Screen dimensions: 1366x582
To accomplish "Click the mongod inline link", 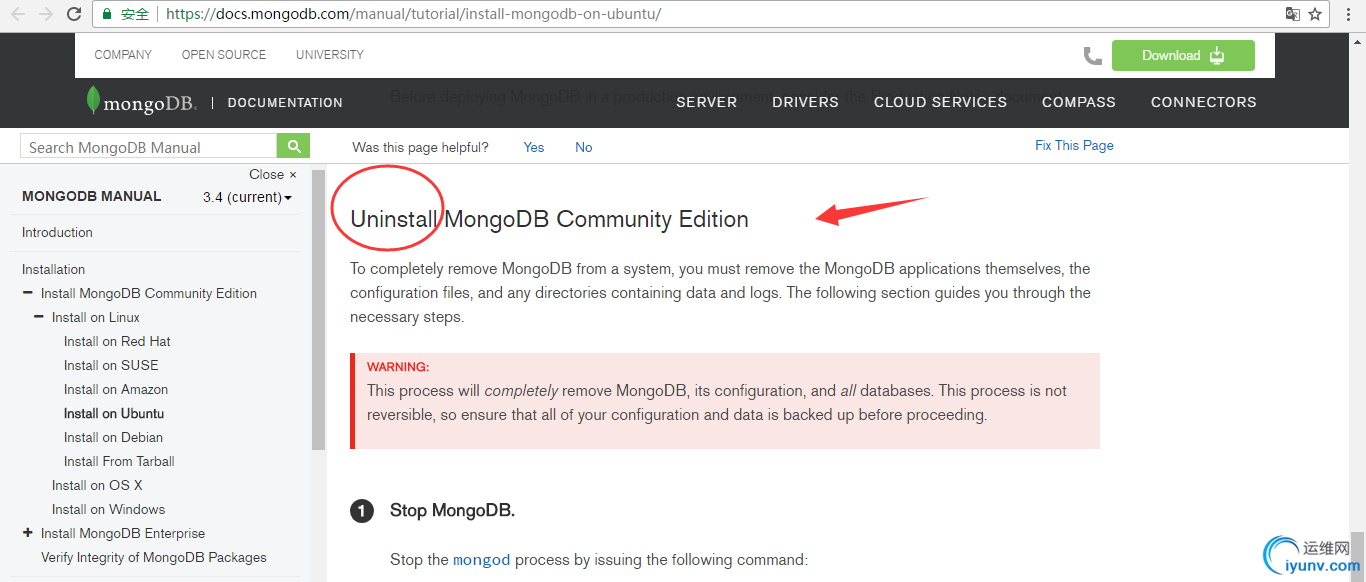I will click(x=482, y=560).
